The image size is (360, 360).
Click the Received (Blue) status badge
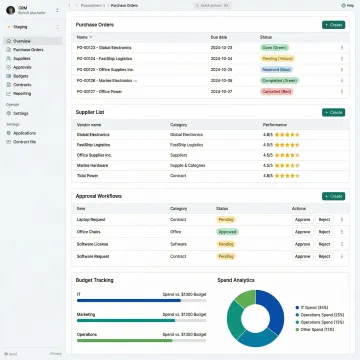[x=276, y=70]
